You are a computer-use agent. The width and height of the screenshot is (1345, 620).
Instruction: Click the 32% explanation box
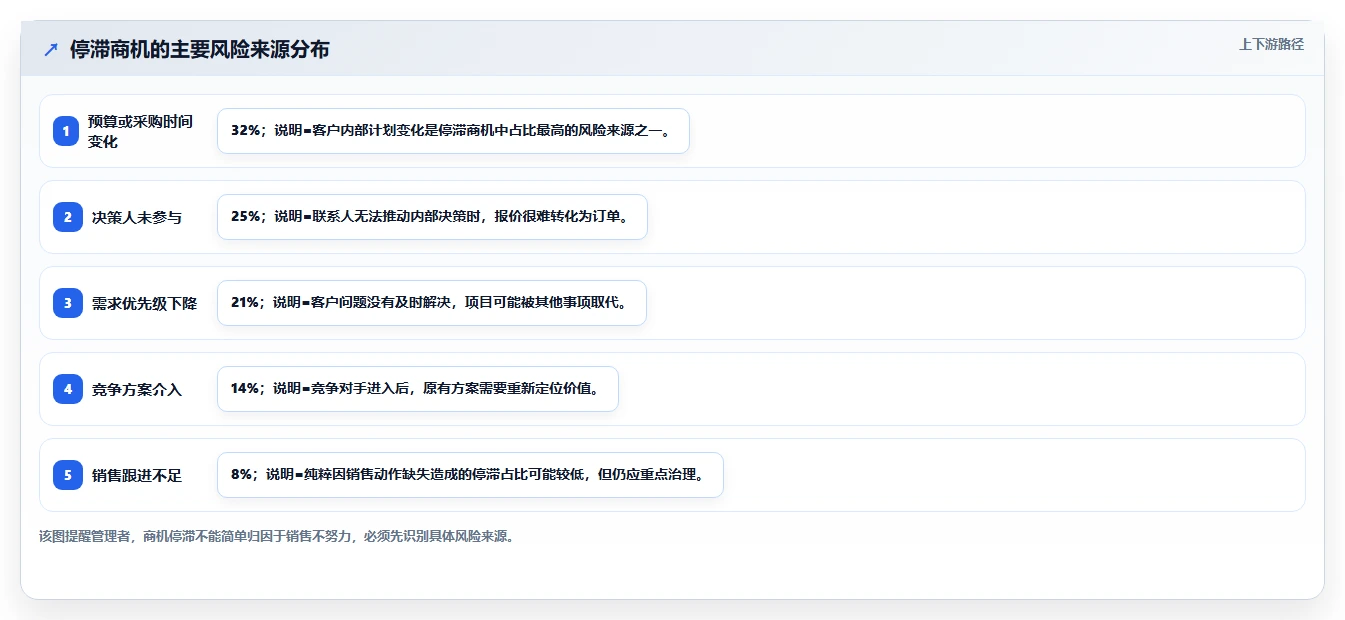point(453,131)
